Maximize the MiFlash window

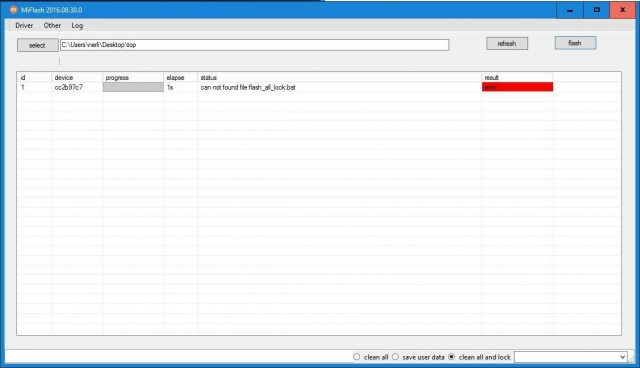[x=596, y=10]
